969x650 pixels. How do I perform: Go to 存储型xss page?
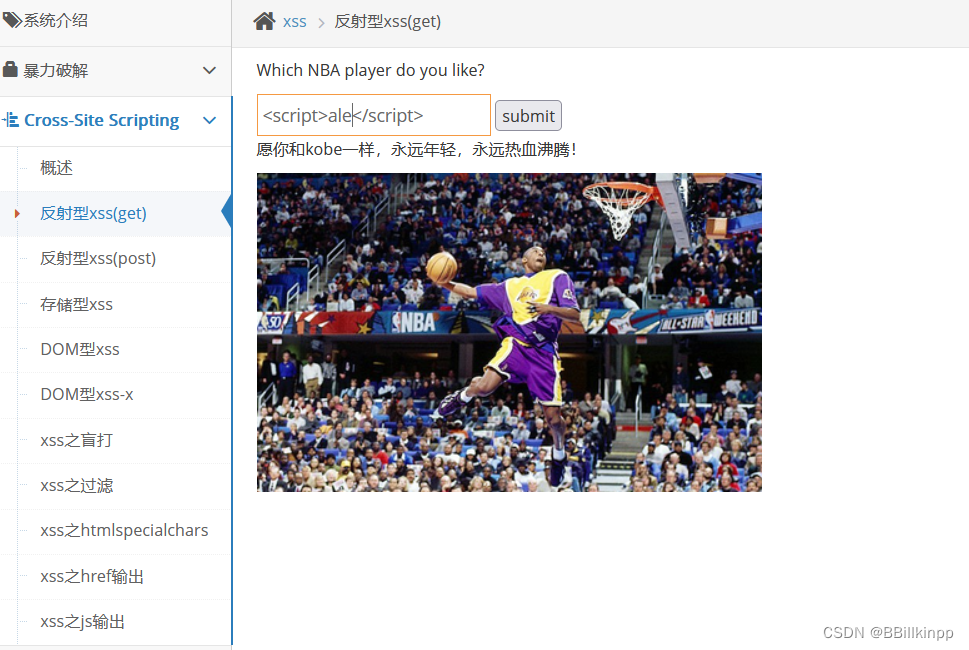coord(77,304)
